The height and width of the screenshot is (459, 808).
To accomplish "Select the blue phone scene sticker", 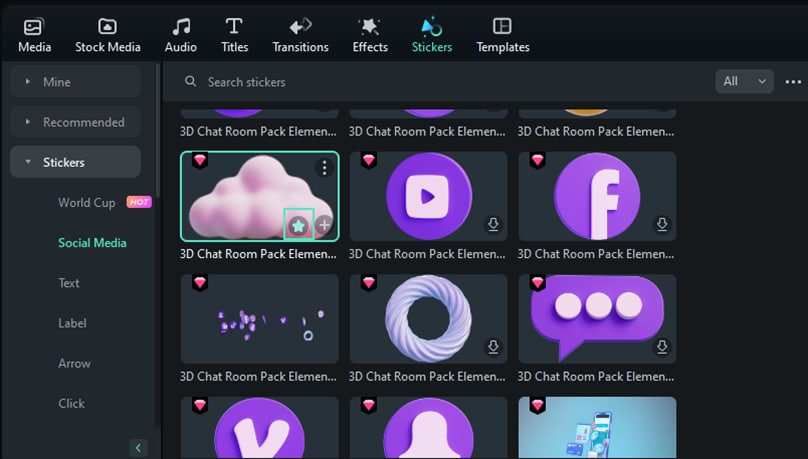I will (597, 428).
